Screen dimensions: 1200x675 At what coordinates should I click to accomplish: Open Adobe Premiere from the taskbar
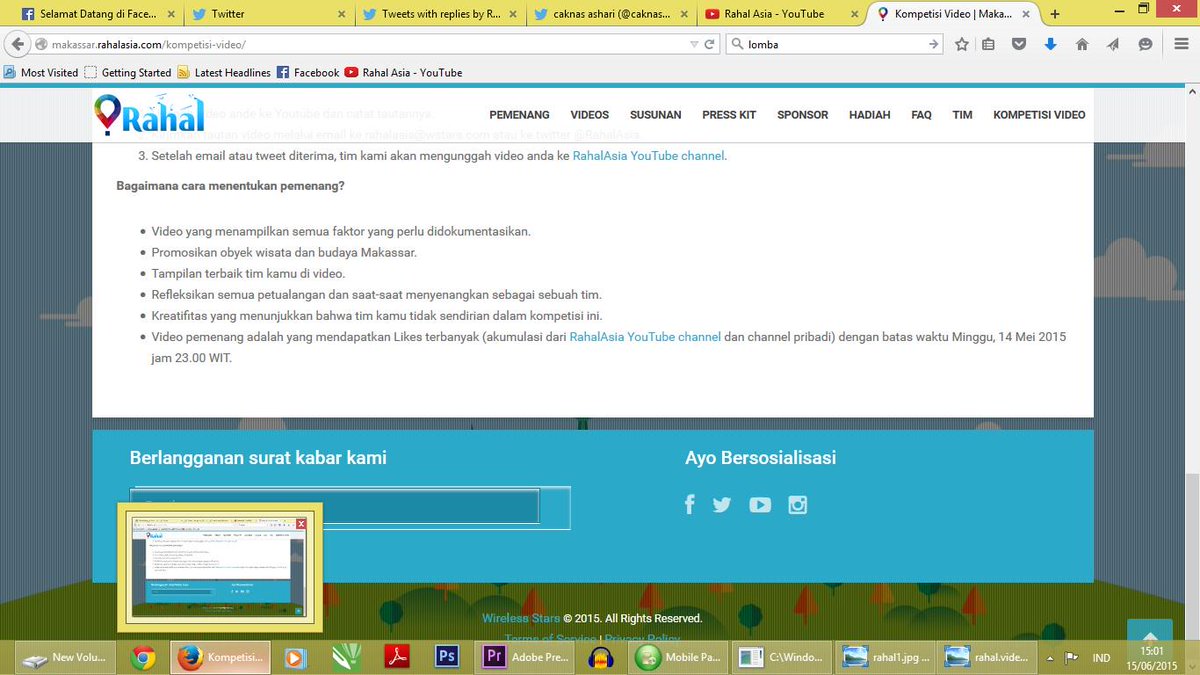pos(527,657)
